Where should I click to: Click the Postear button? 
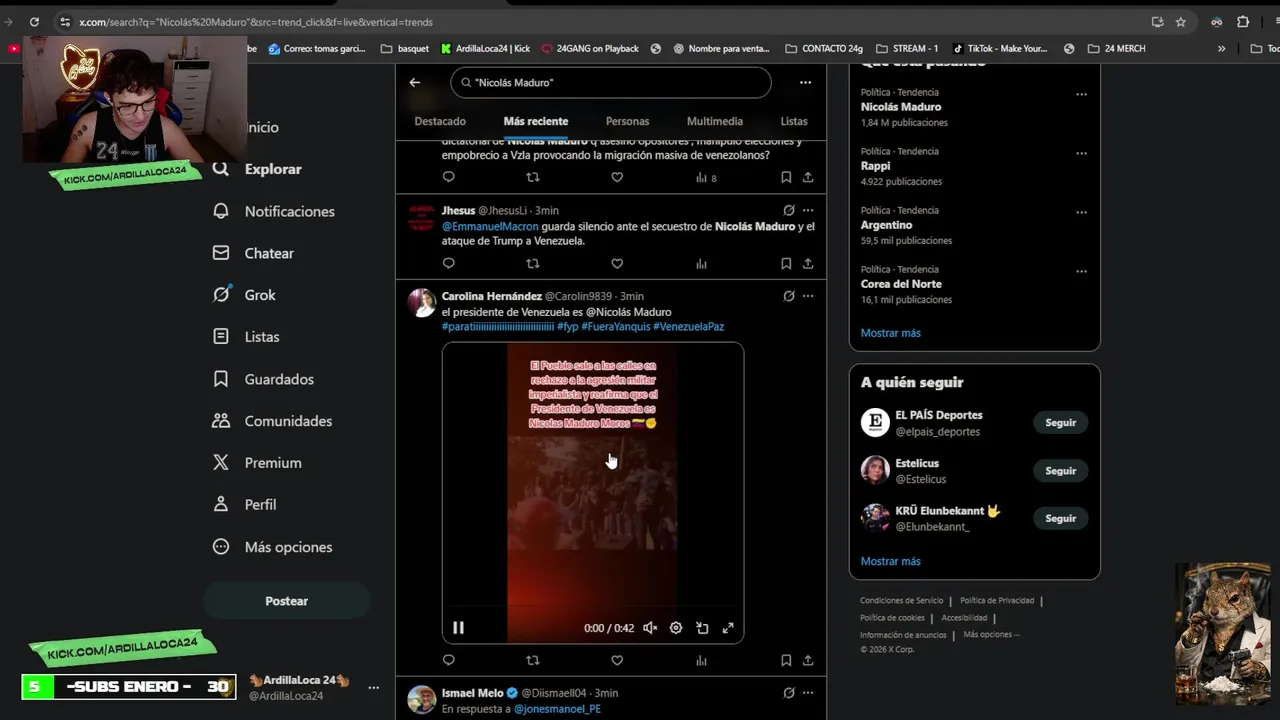(287, 601)
